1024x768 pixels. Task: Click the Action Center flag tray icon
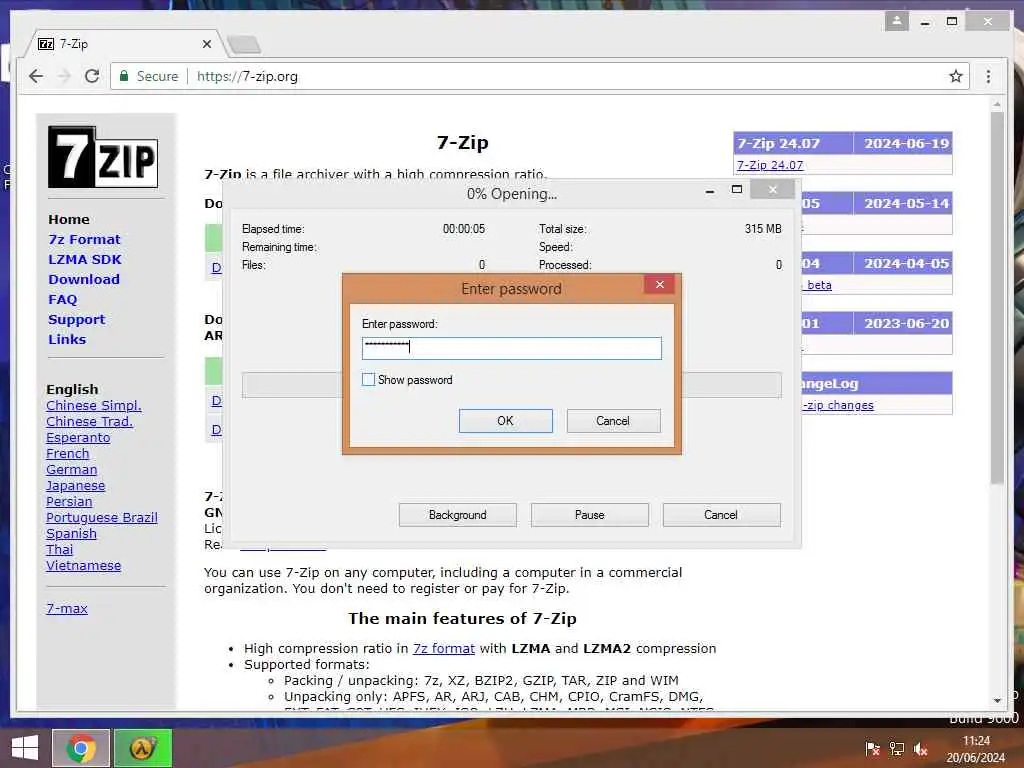tap(872, 748)
